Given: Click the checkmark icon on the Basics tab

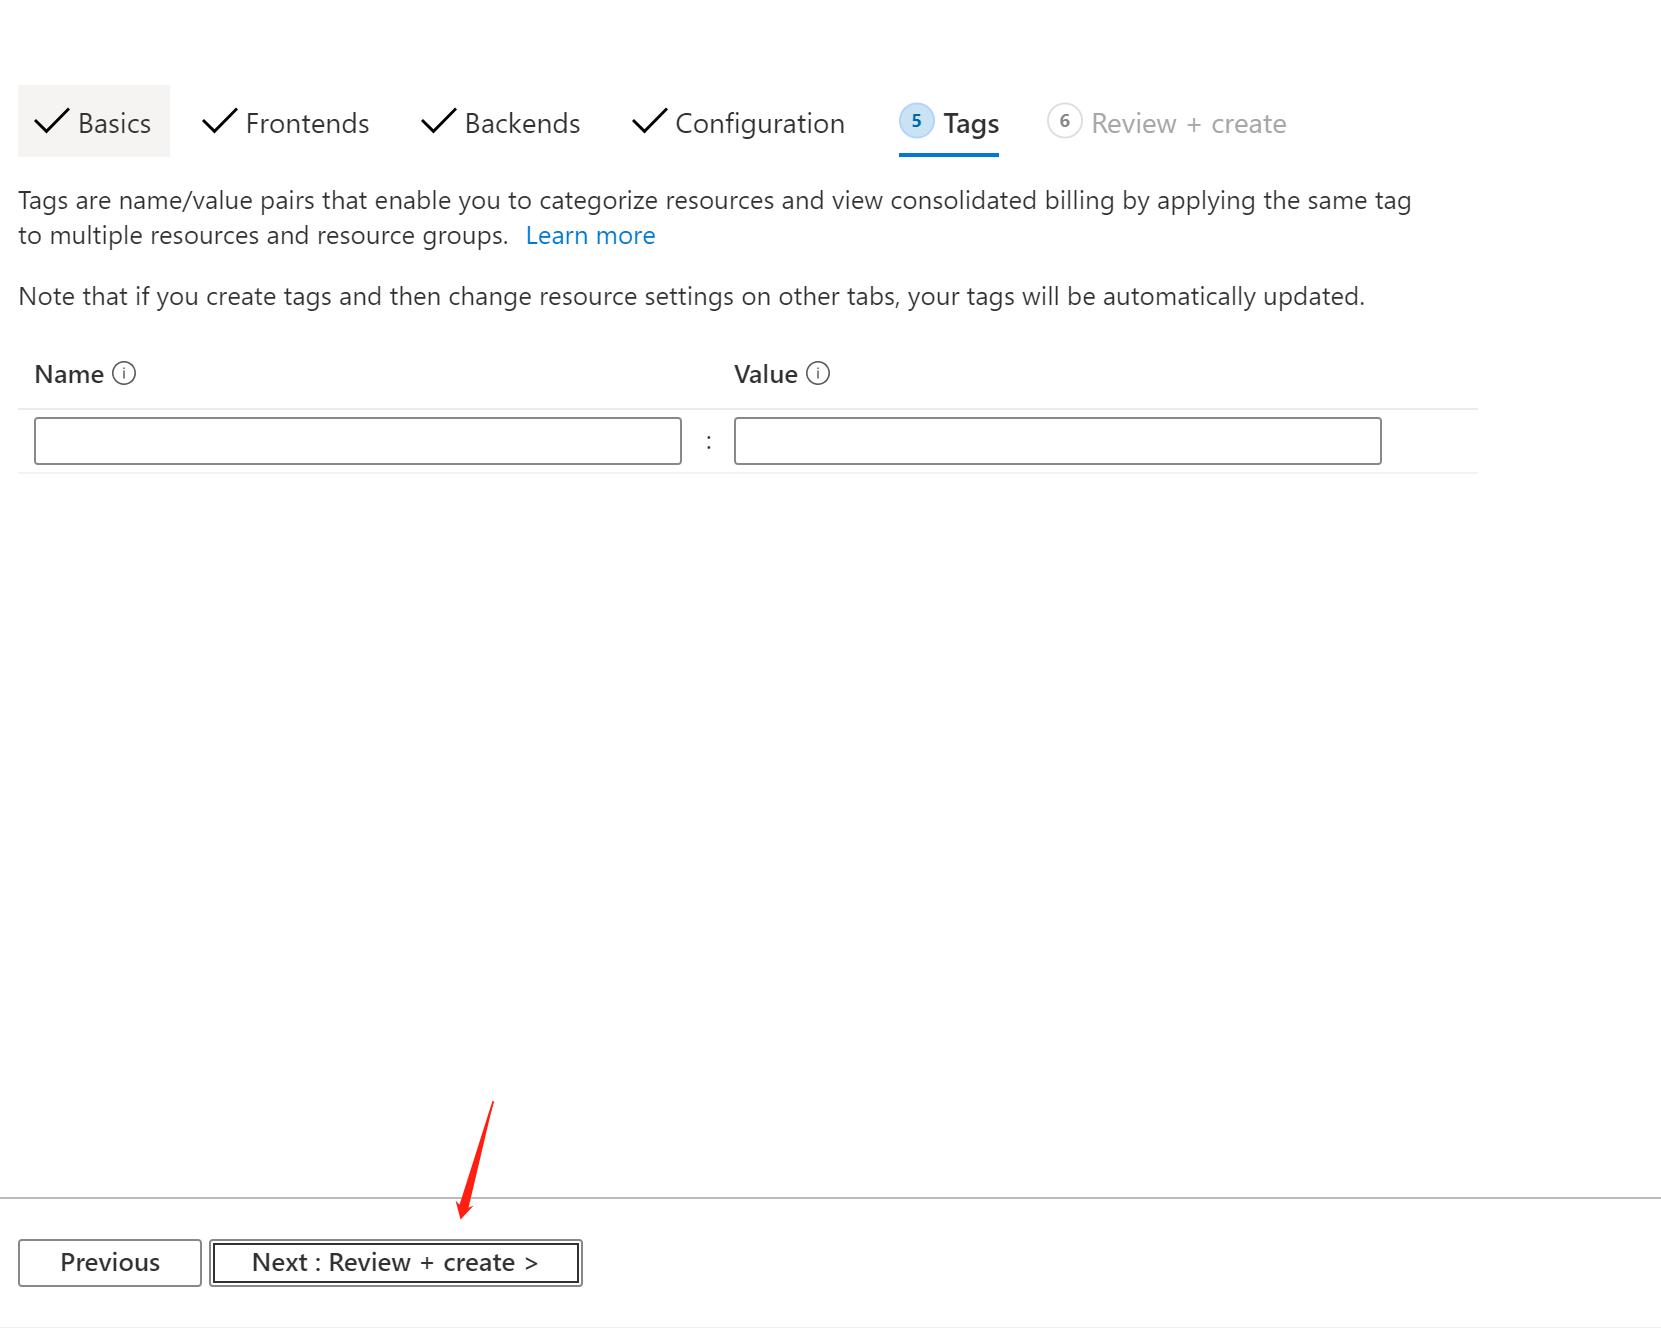Looking at the screenshot, I should [x=52, y=120].
